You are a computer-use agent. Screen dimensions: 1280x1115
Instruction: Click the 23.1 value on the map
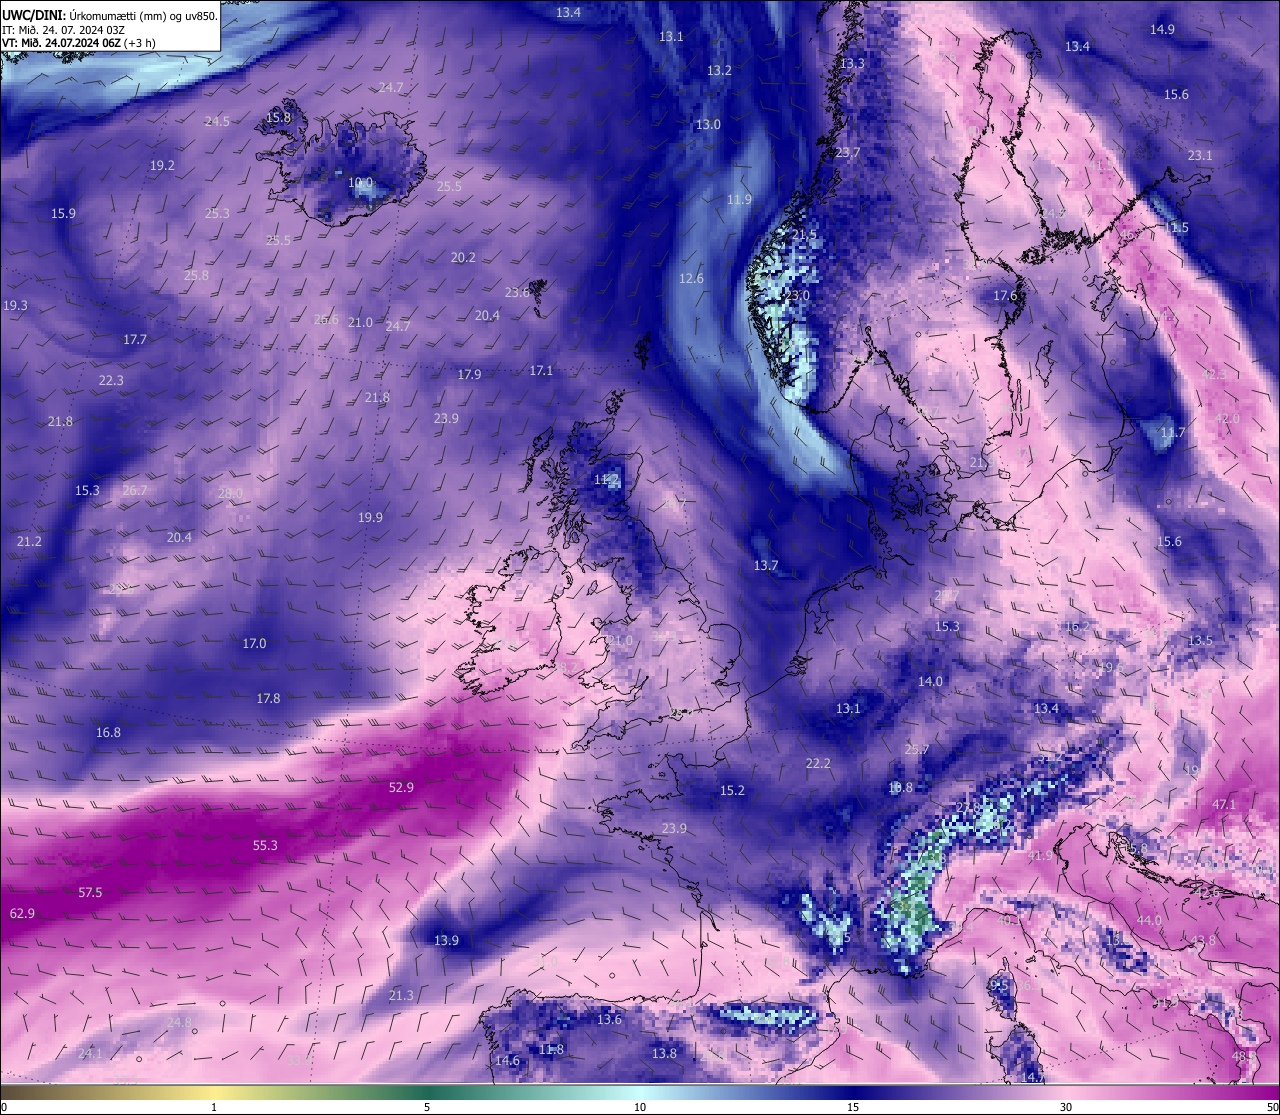coord(1200,155)
